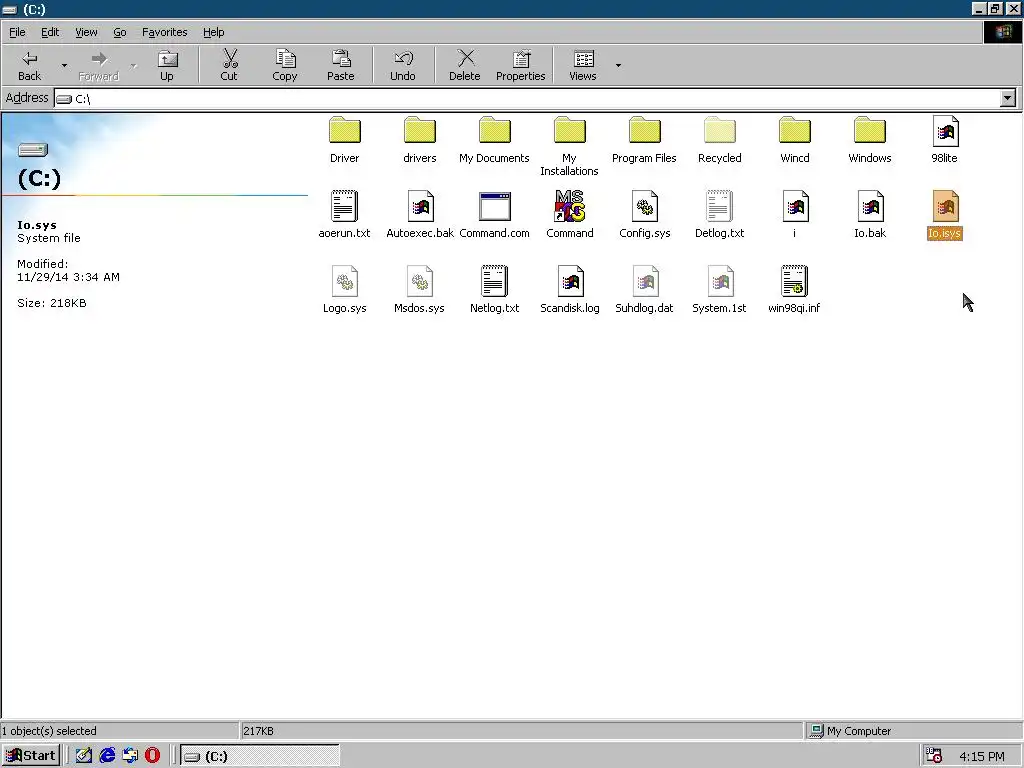Click the Paste toolbar button
Image resolution: width=1024 pixels, height=768 pixels.
pyautogui.click(x=340, y=65)
